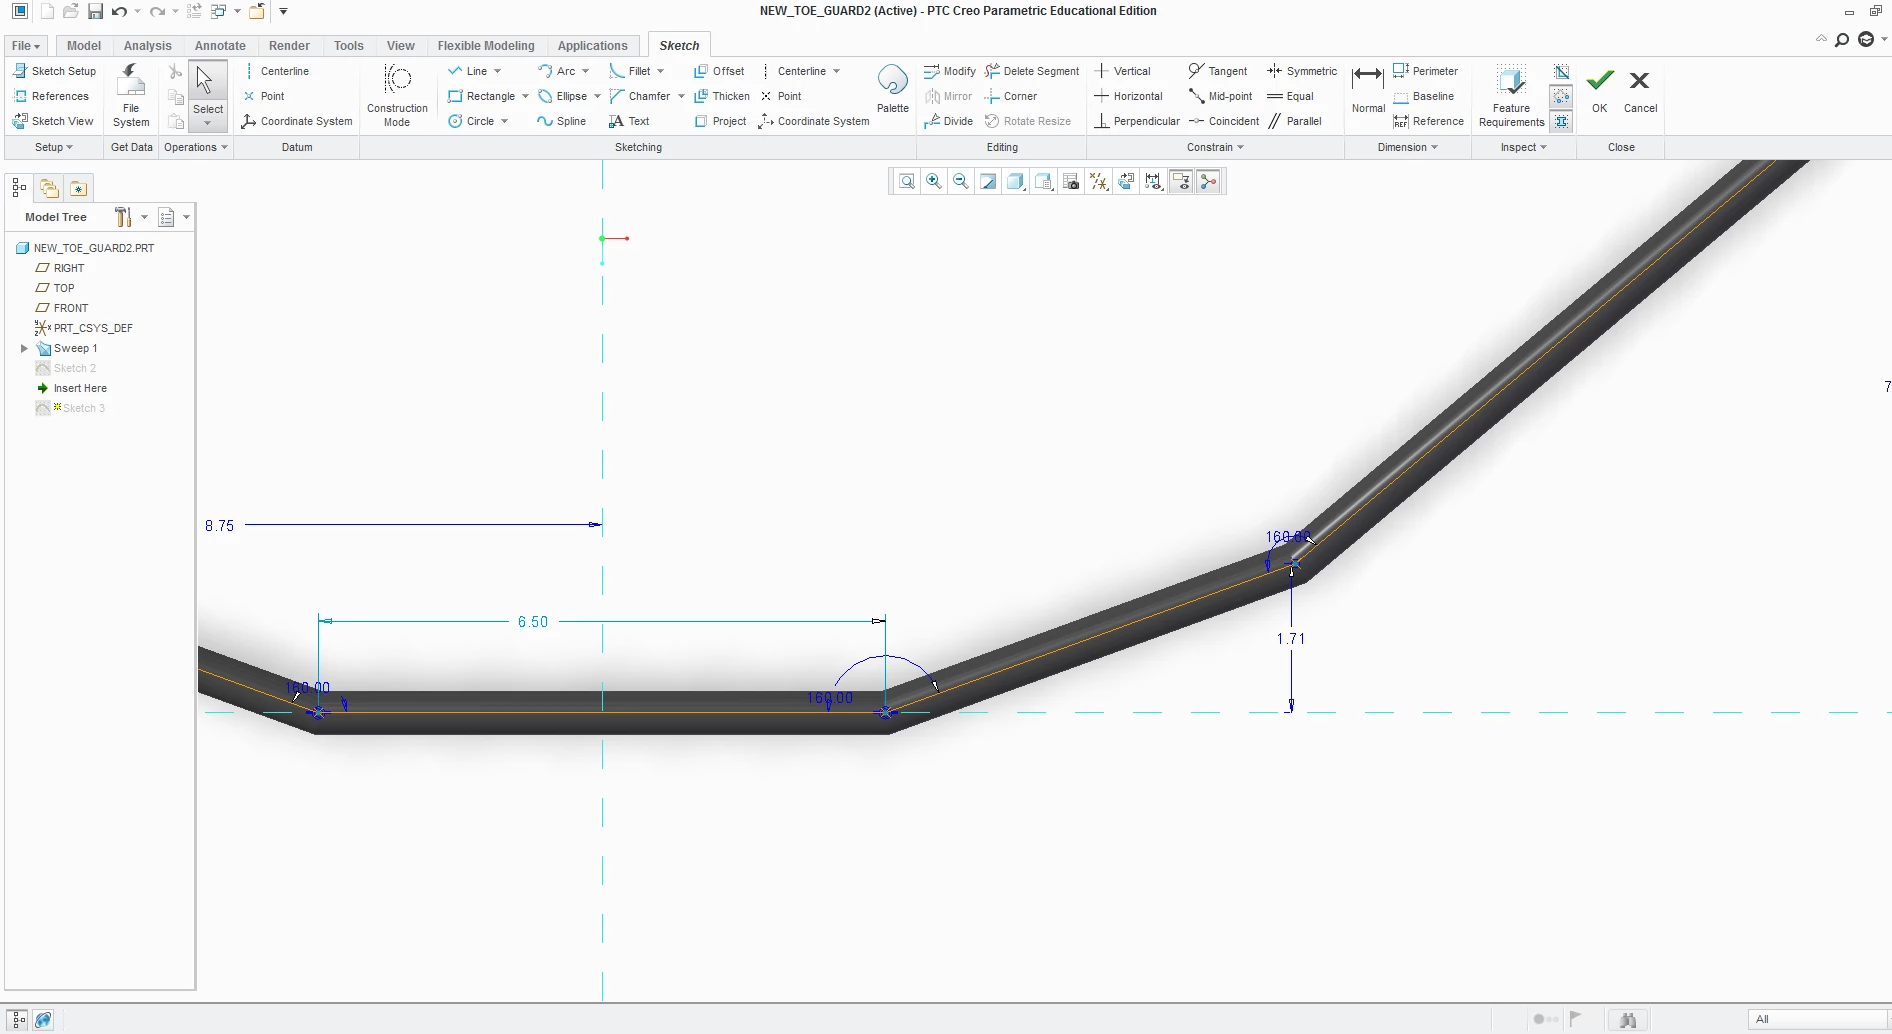Switch to the Annotate tab
Viewport: 1892px width, 1034px height.
[220, 45]
